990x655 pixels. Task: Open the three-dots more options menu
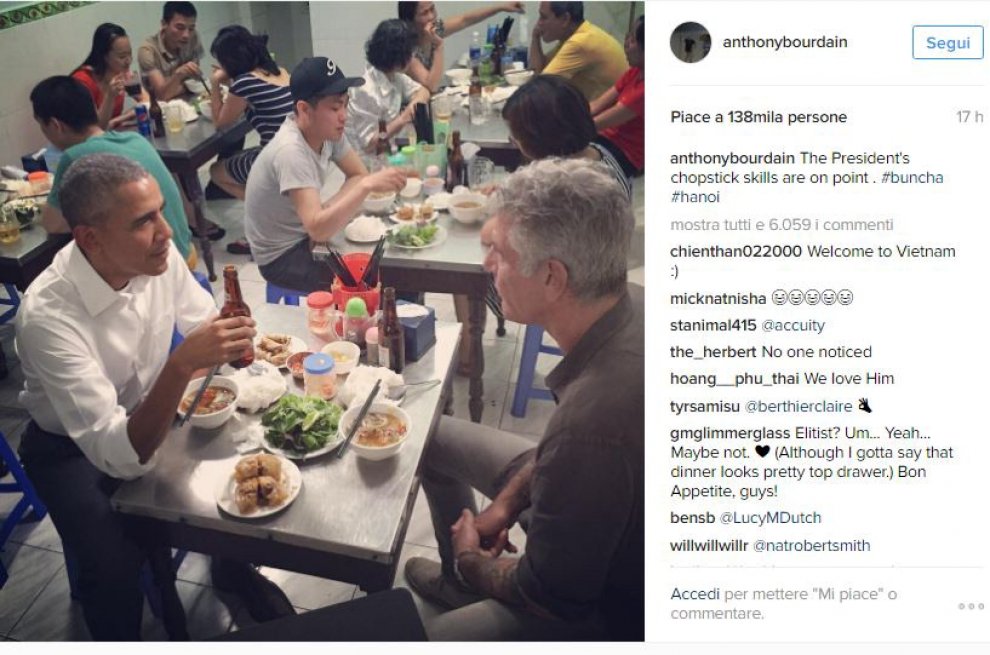point(970,606)
